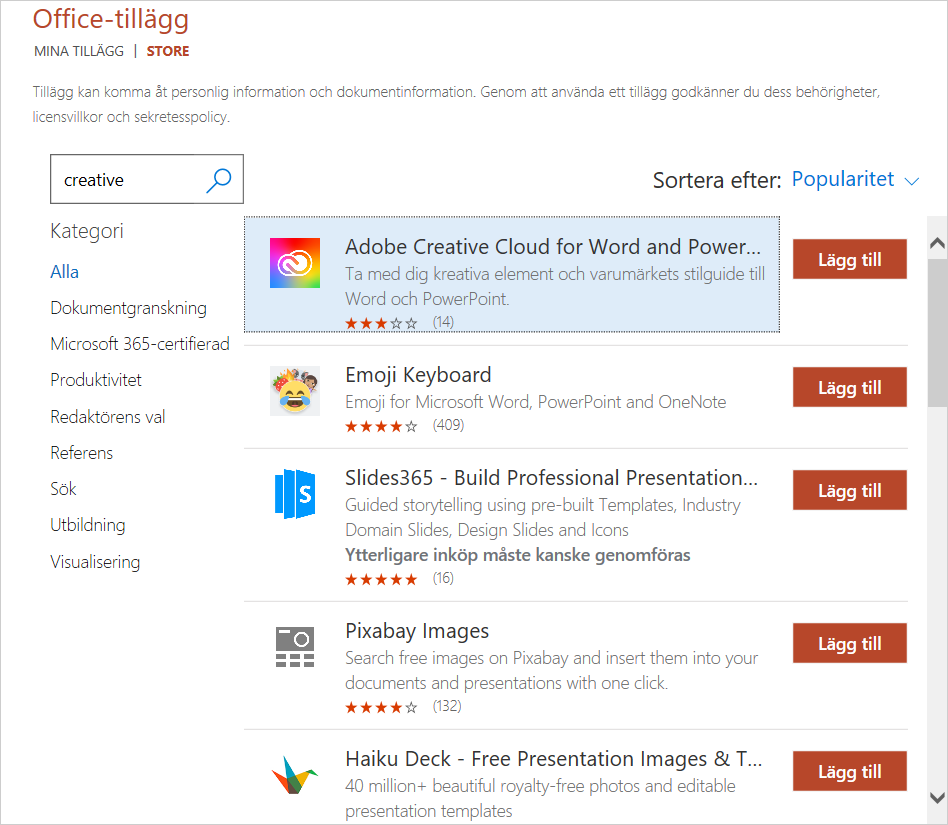The width and height of the screenshot is (948, 825).
Task: Click the Adobe Creative Cloud add-in icon
Action: tap(295, 263)
